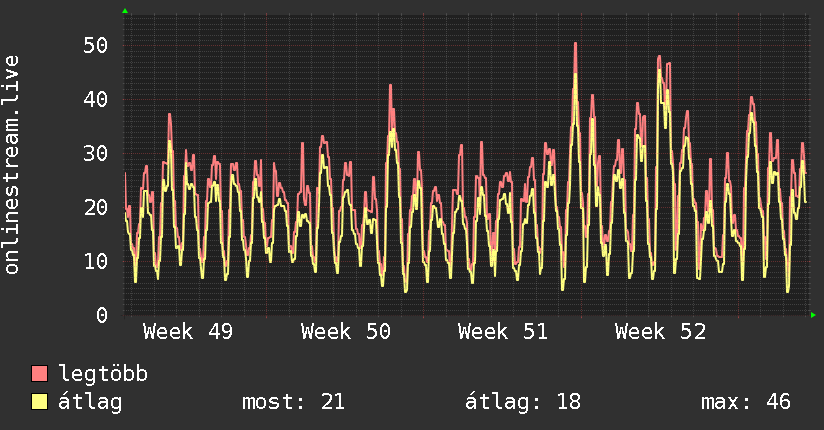Click the 10 y-axis value label
The image size is (824, 430).
tap(95, 261)
